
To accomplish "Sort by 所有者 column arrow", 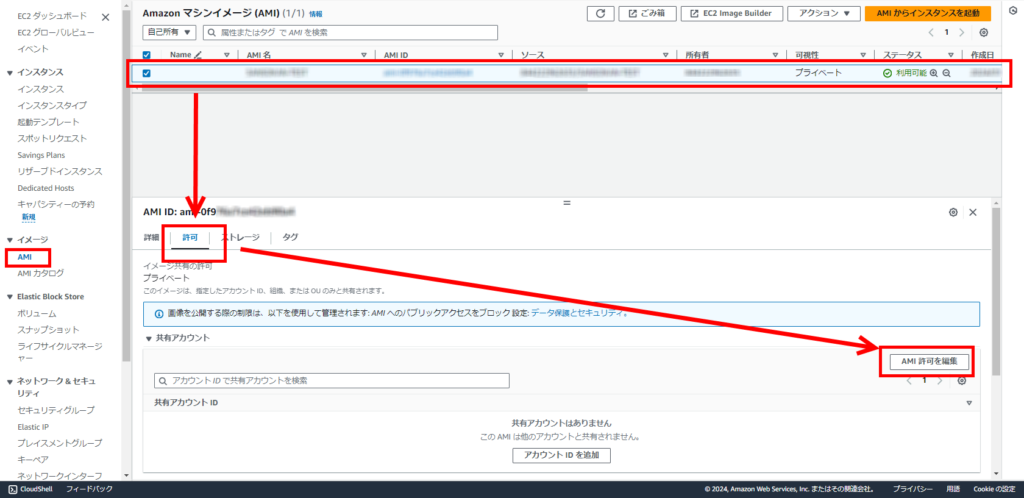I will (775, 55).
